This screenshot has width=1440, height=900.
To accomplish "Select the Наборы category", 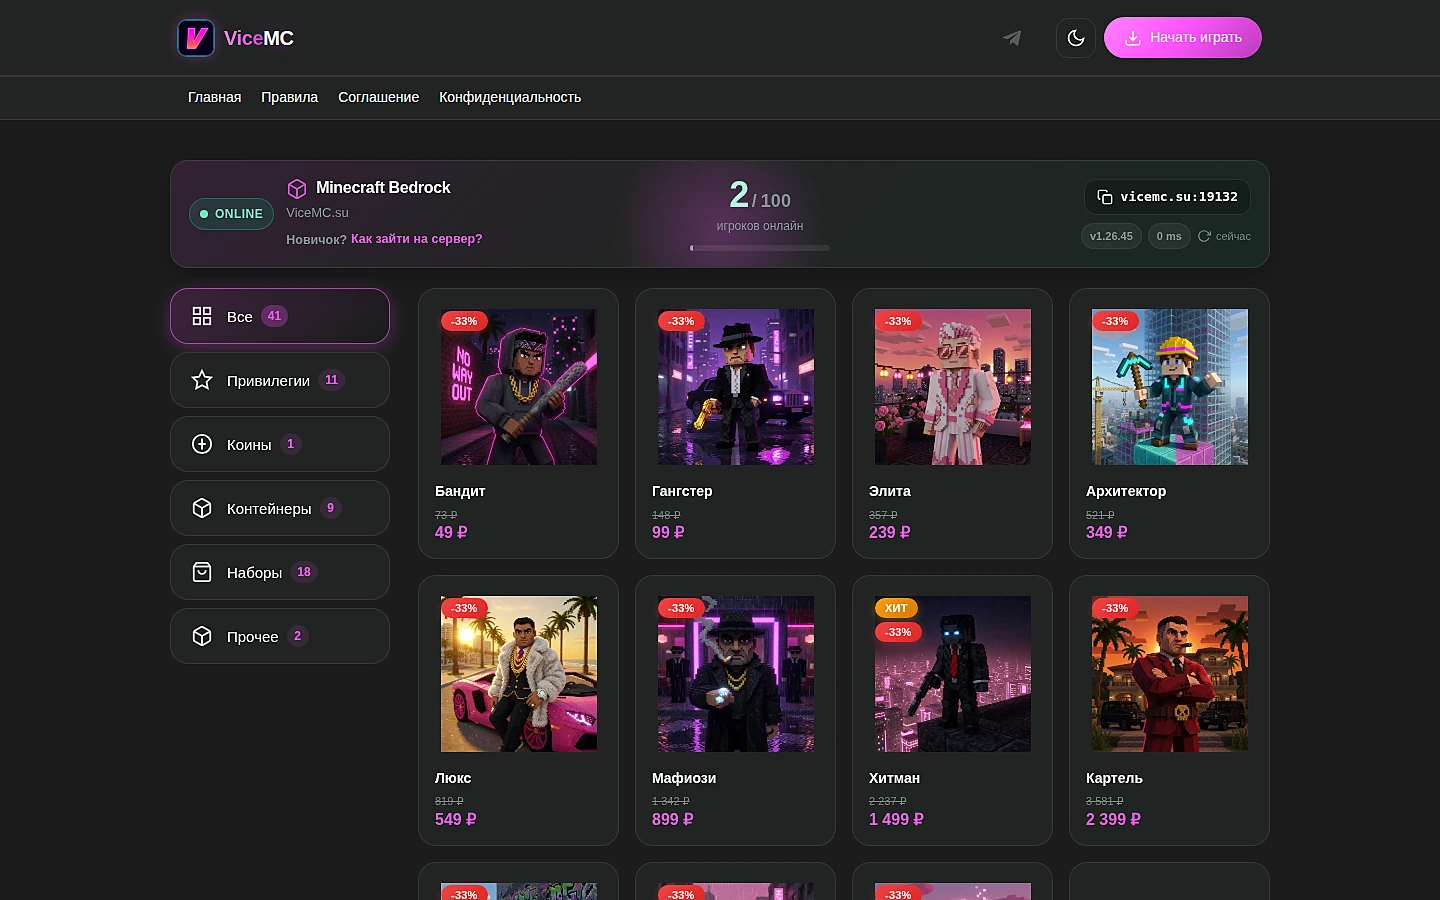I will click(280, 572).
